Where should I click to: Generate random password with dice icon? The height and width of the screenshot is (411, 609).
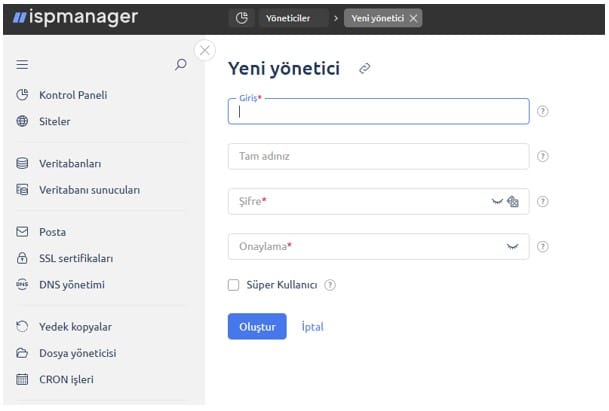[513, 201]
